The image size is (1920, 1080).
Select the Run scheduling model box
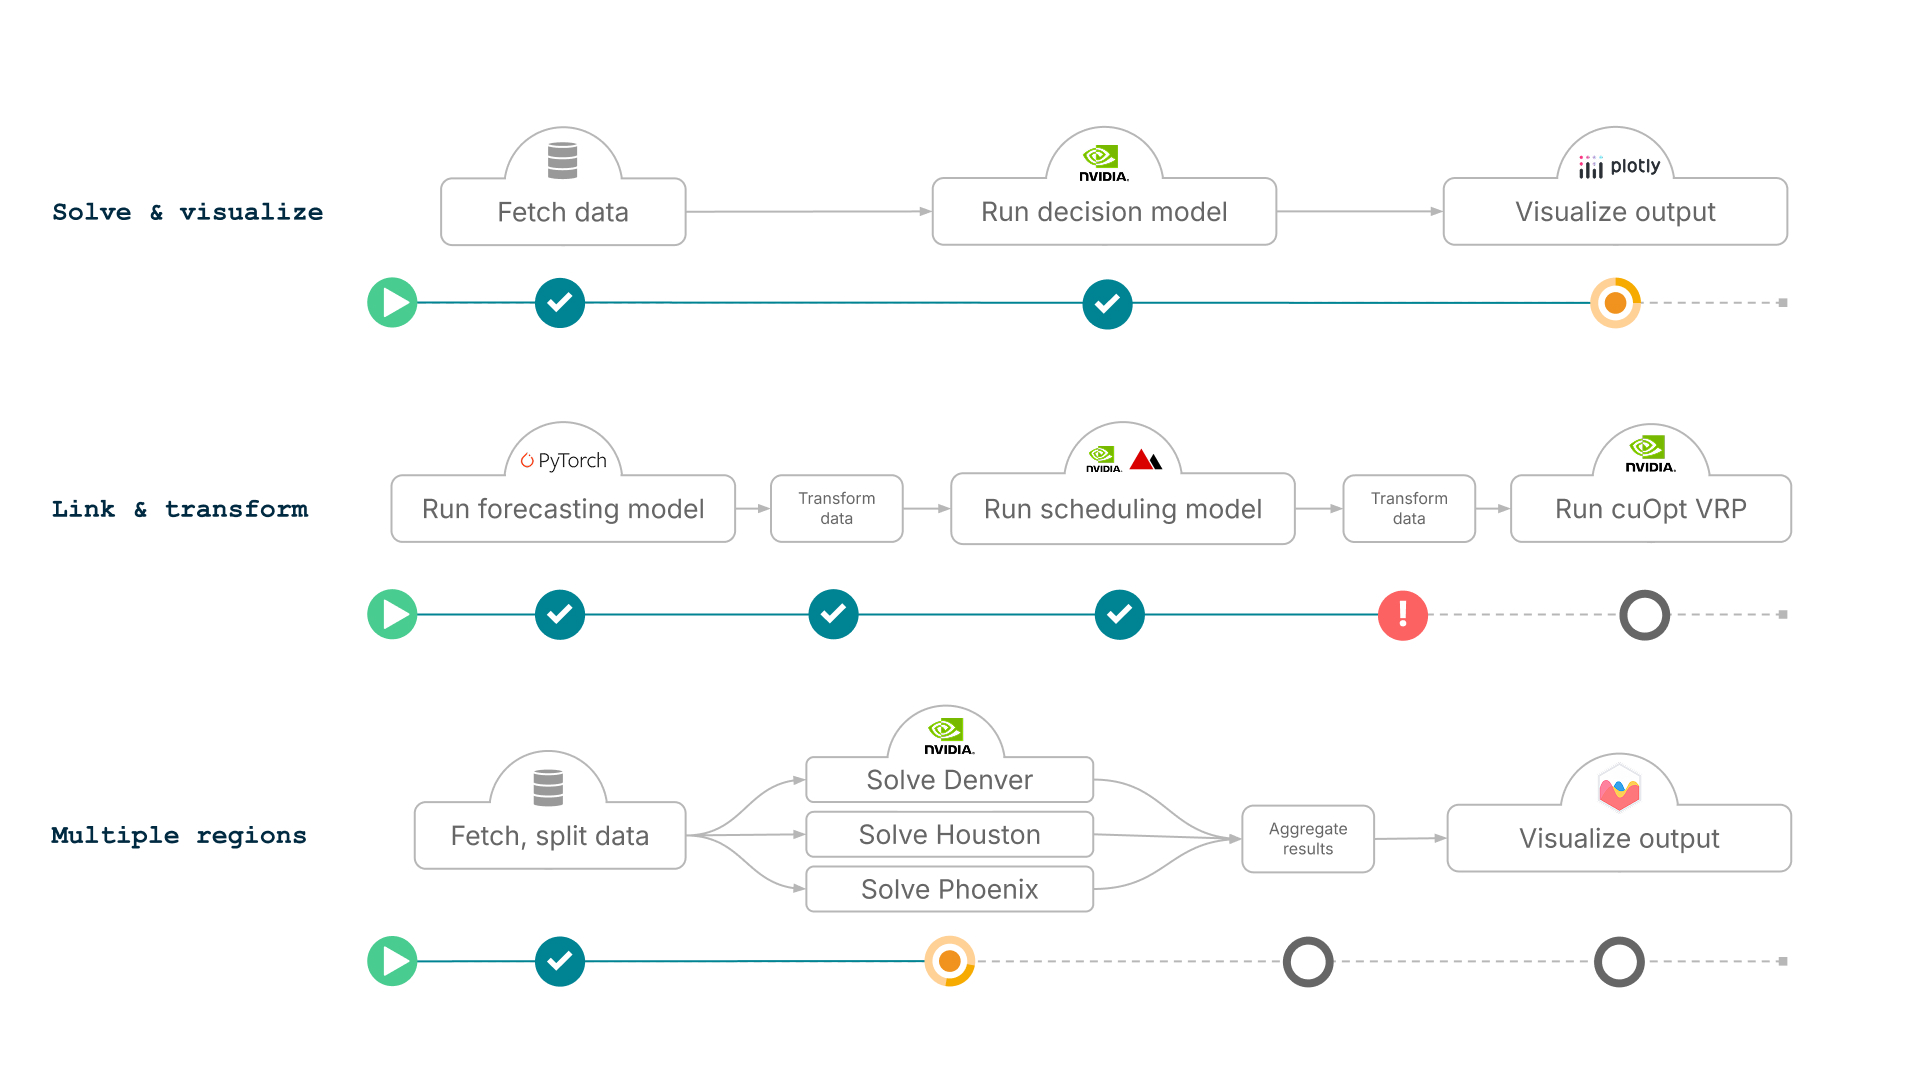[1122, 509]
